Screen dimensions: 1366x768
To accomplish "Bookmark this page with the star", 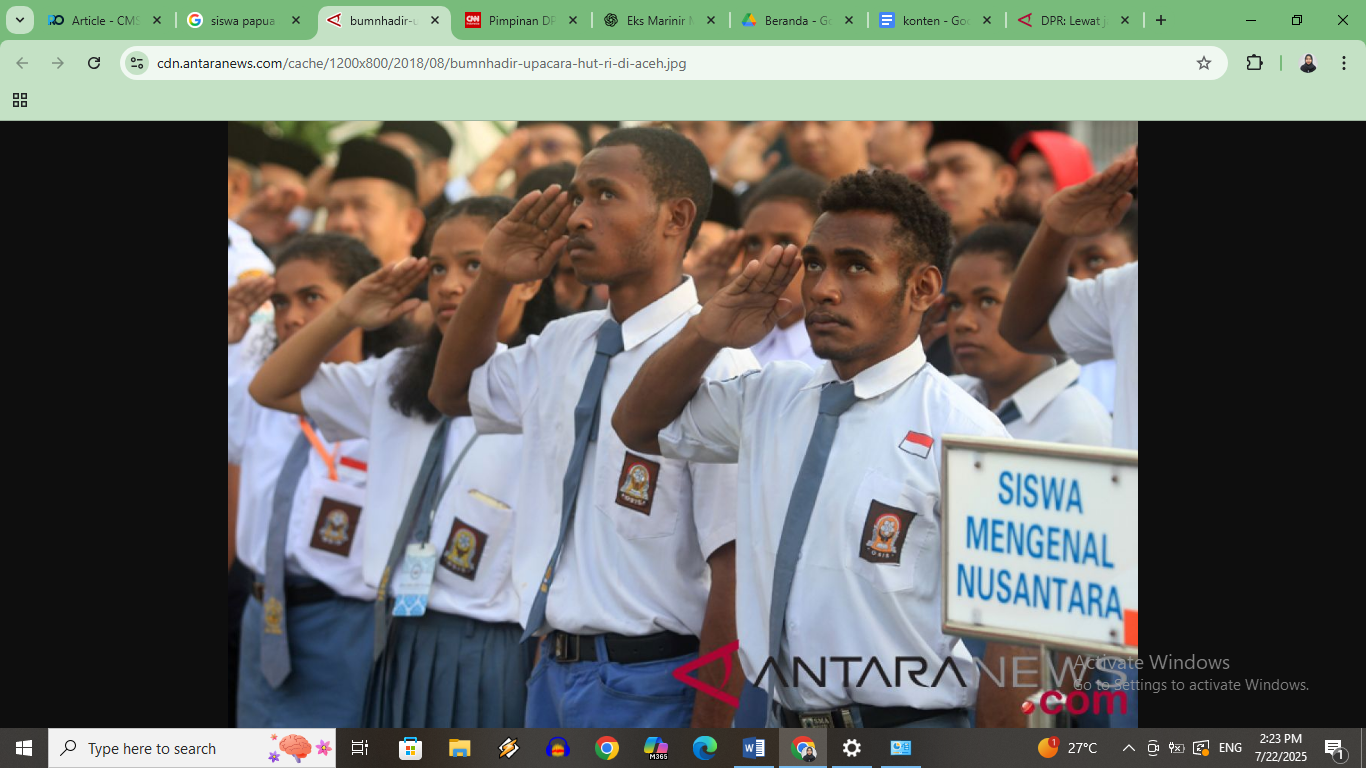I will tap(1204, 63).
